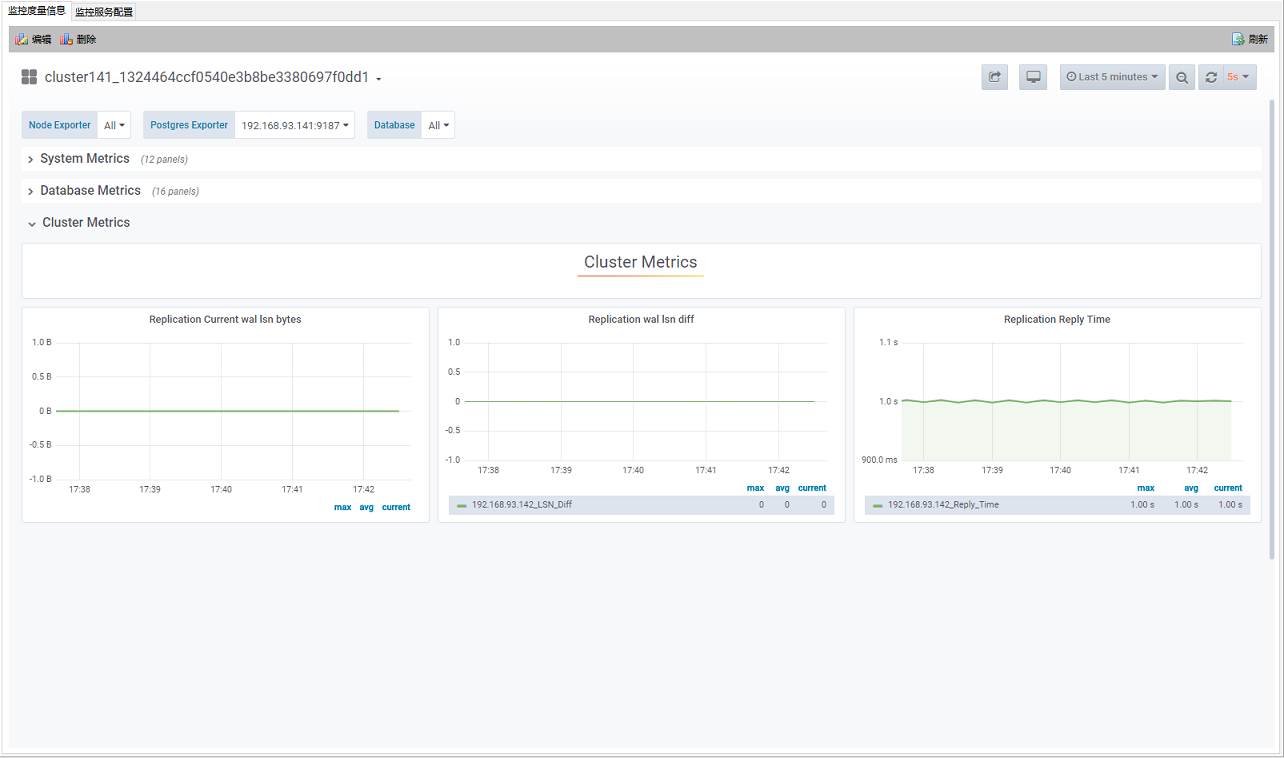The width and height of the screenshot is (1284, 758).
Task: Click the Postgres Exporter variable label
Action: pos(189,125)
